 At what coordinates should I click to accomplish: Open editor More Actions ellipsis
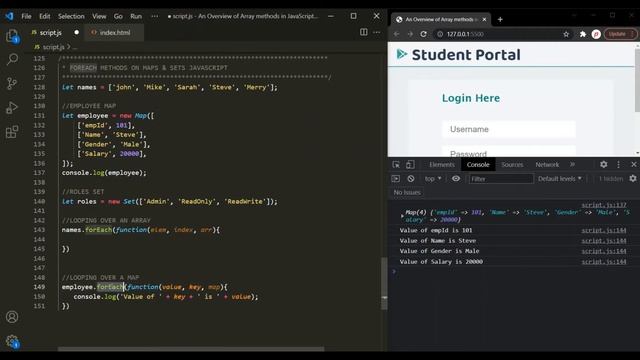click(x=377, y=32)
